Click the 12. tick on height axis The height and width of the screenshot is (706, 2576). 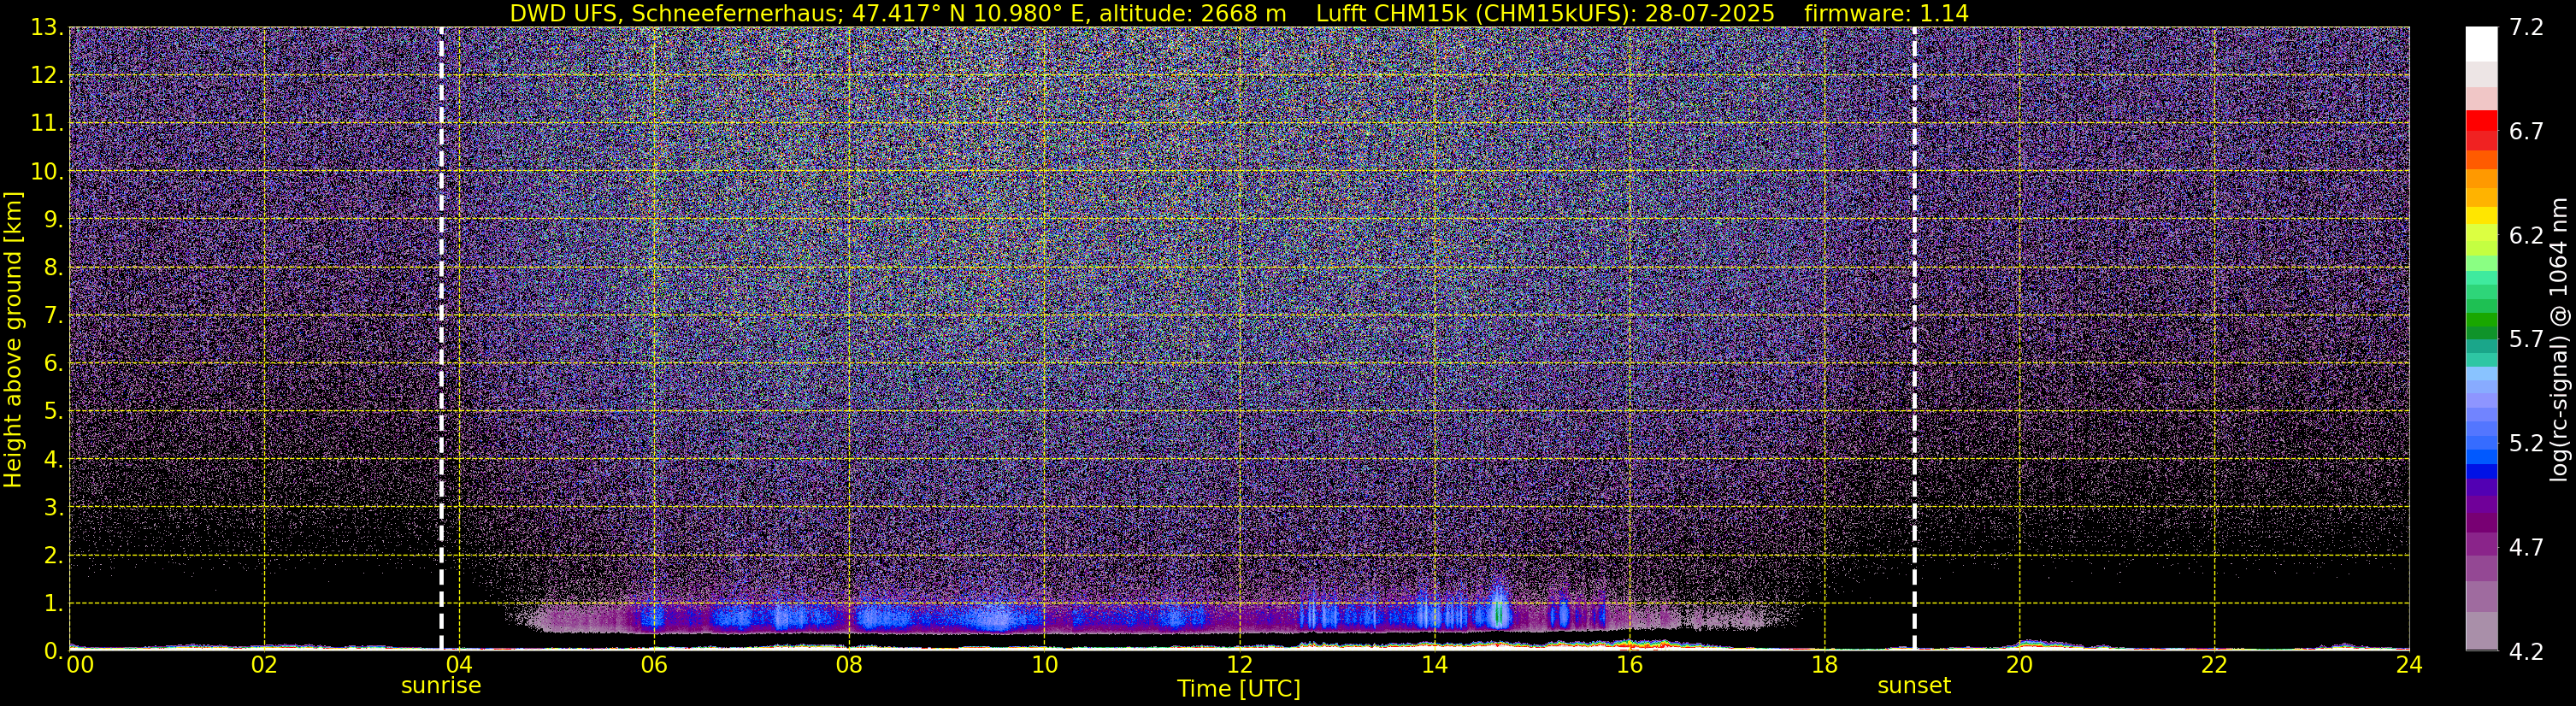coord(46,76)
